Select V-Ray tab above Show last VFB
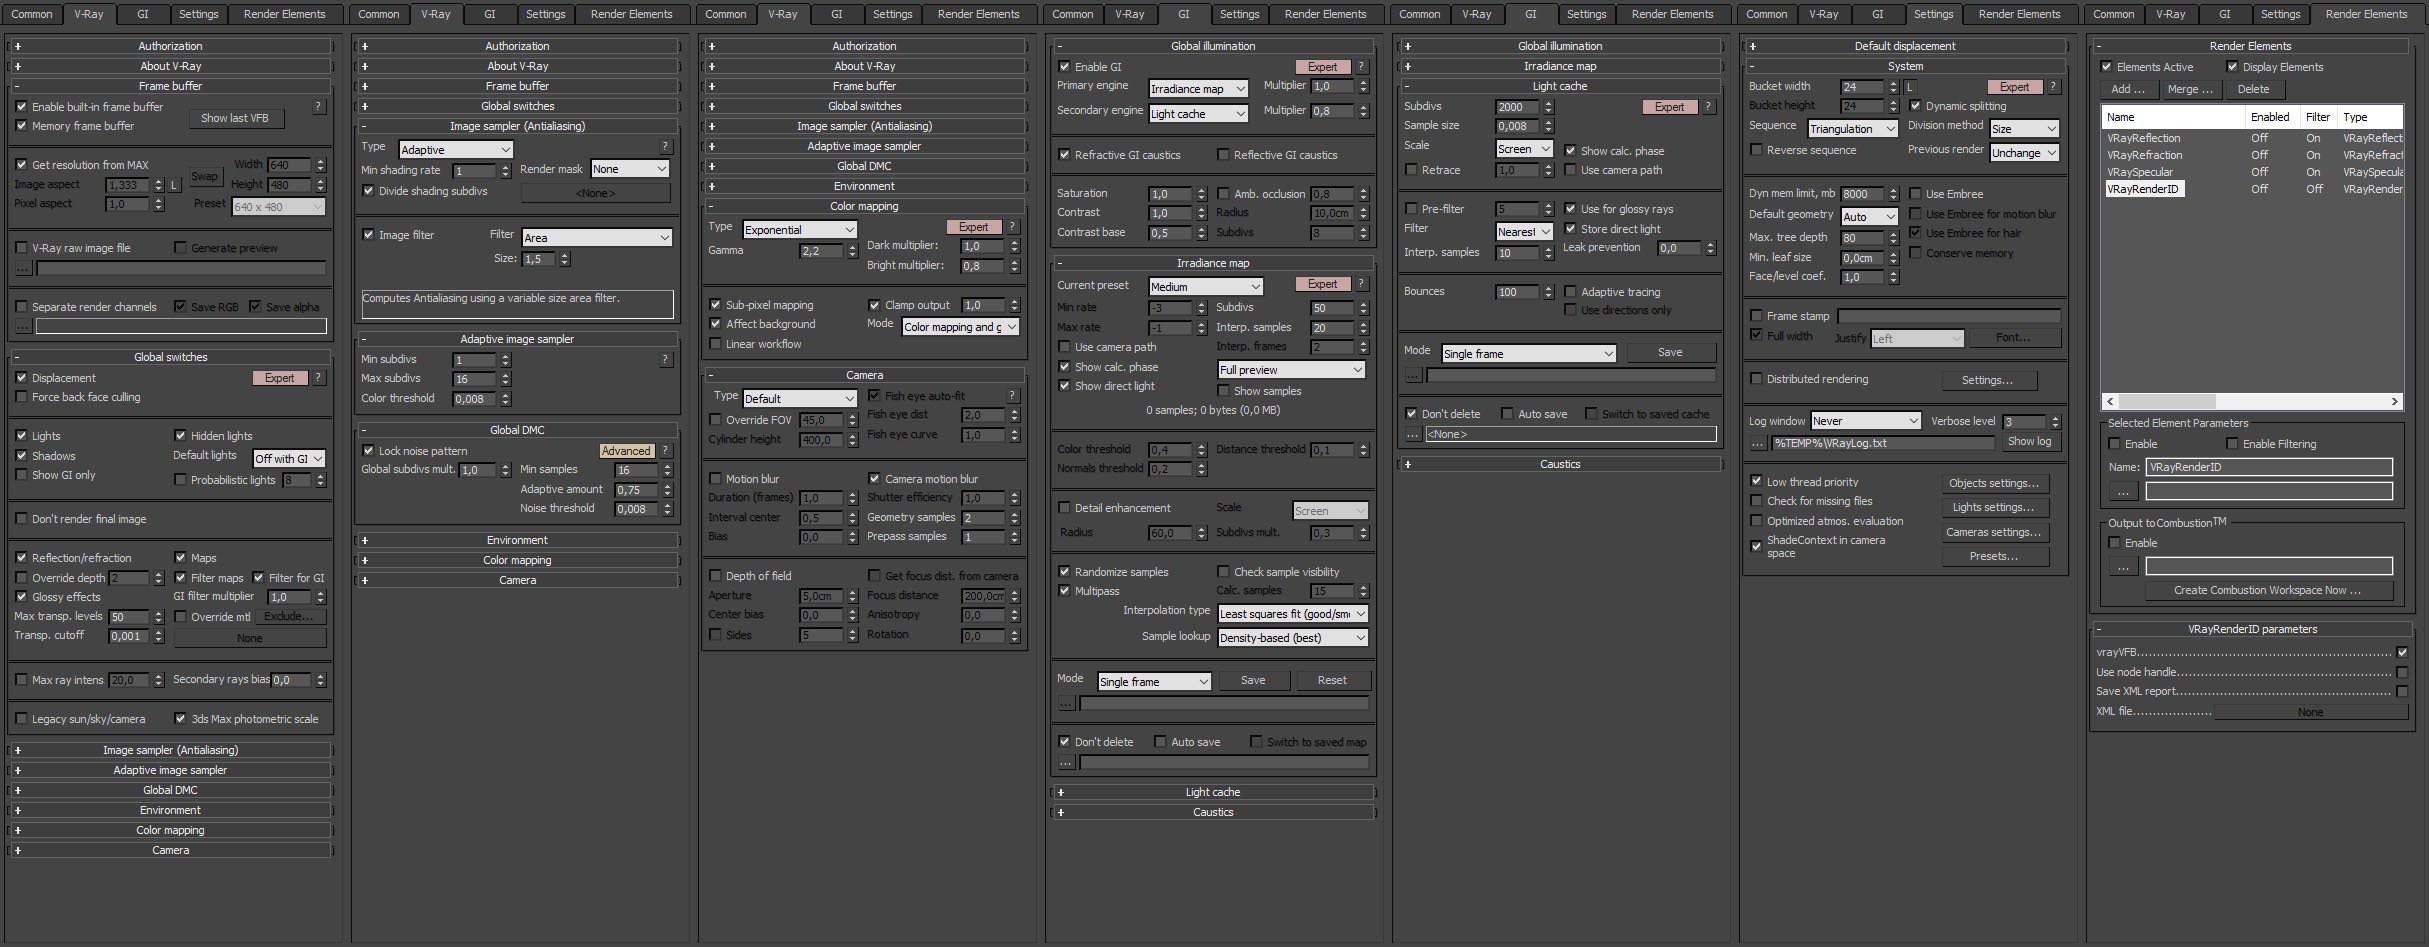This screenshot has width=2429, height=947. point(88,14)
